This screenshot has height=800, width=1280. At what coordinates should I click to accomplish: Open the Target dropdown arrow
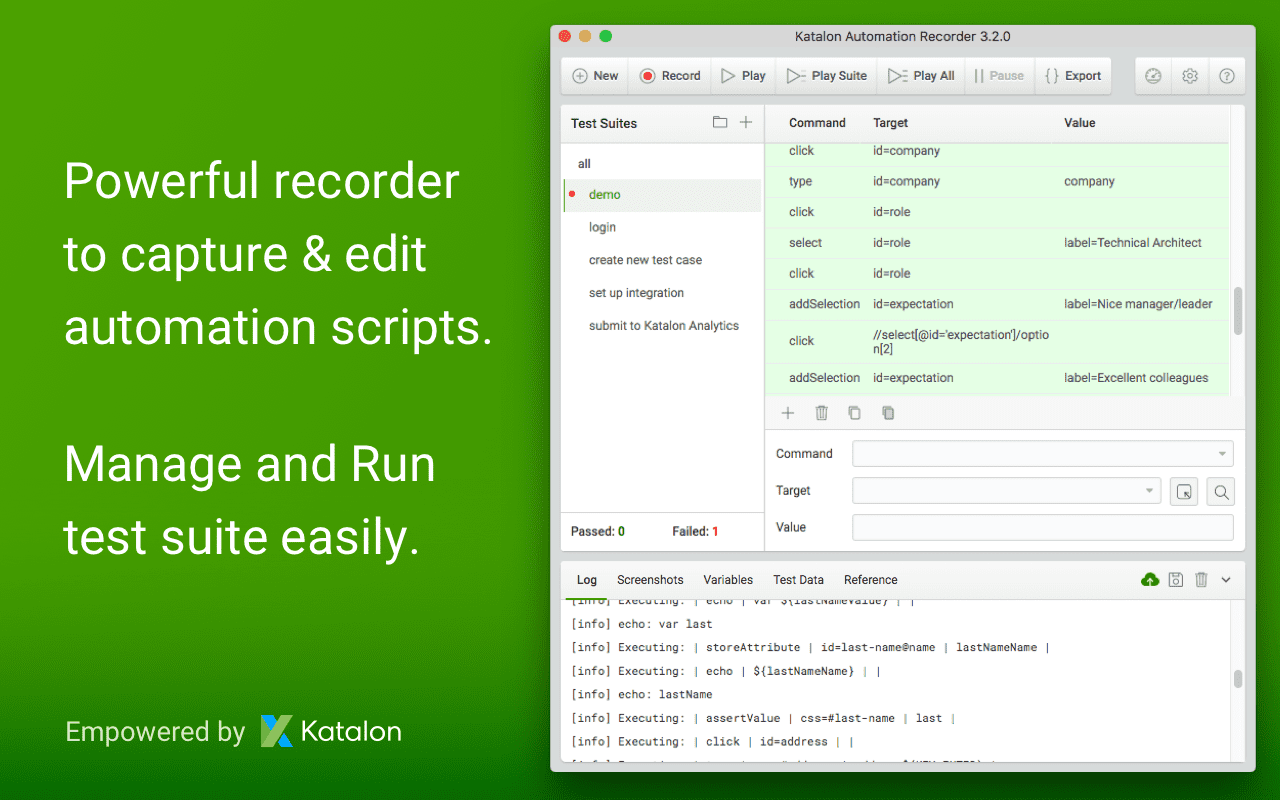[x=1150, y=490]
